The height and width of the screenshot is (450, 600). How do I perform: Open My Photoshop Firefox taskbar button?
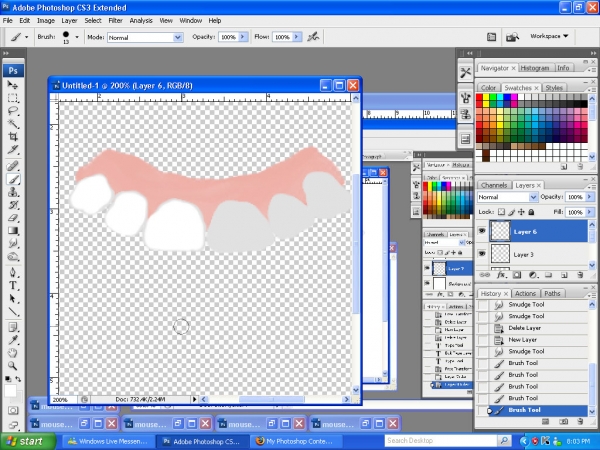click(x=295, y=441)
